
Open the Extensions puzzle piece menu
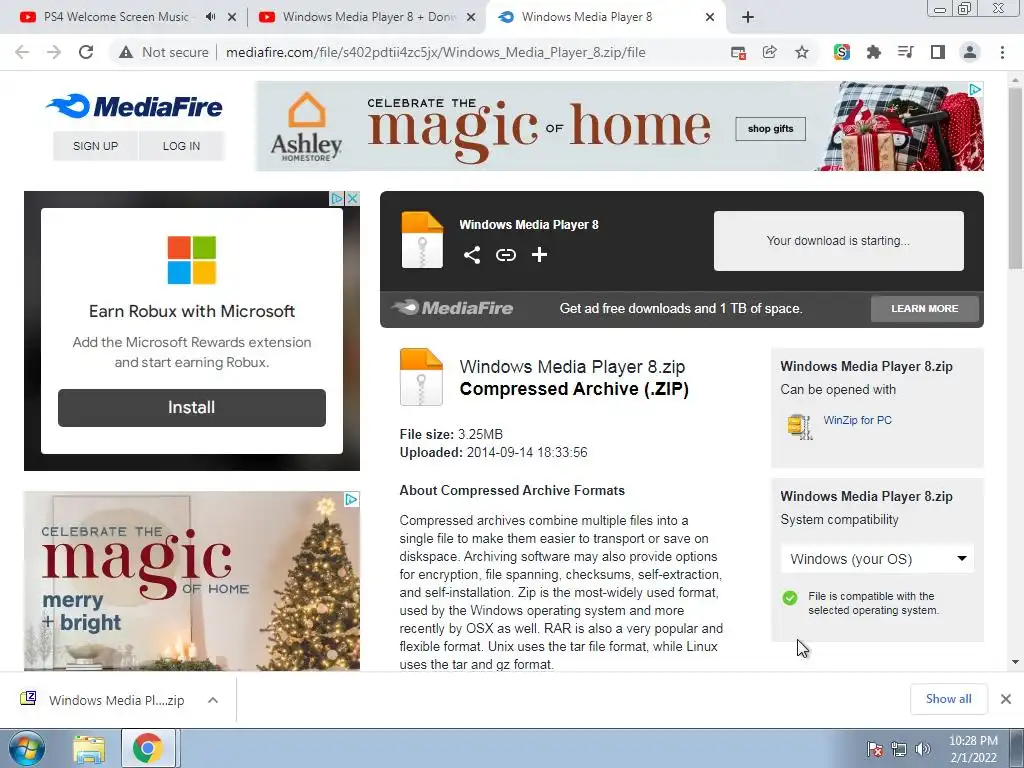point(873,52)
